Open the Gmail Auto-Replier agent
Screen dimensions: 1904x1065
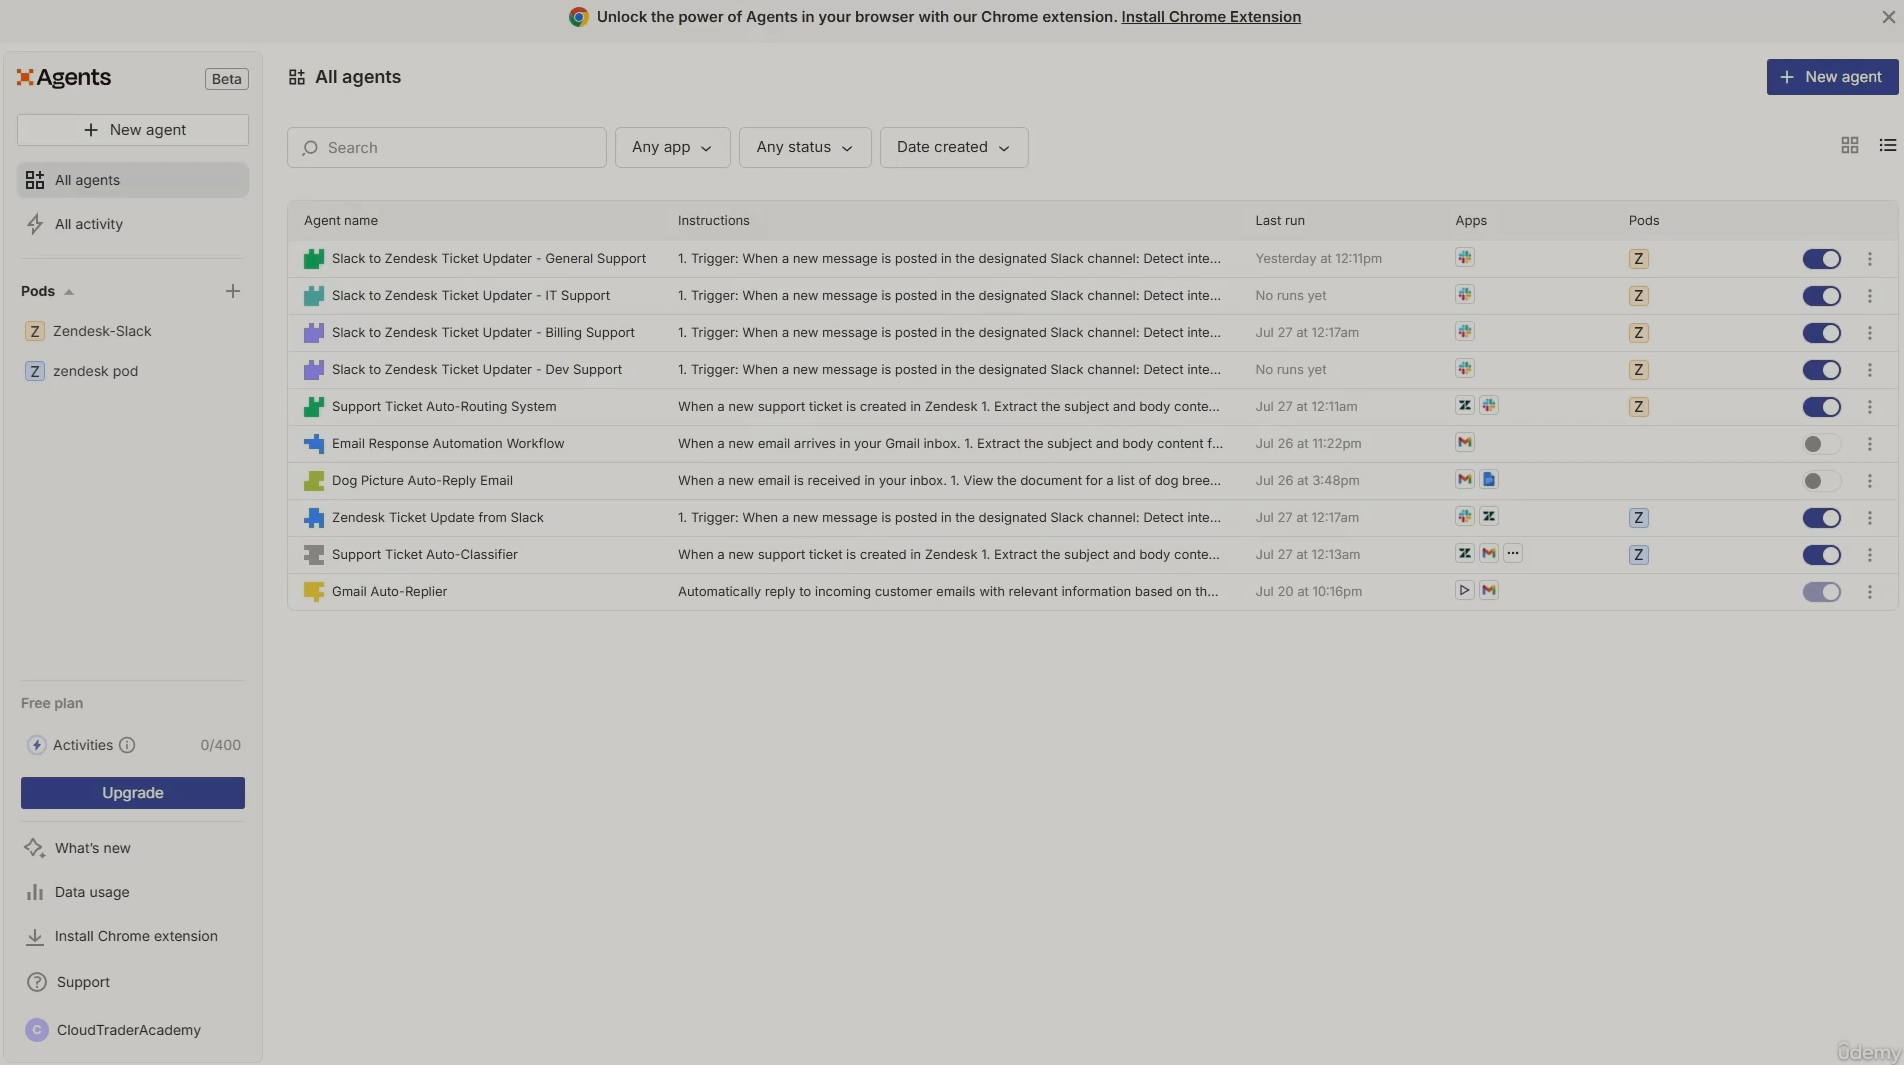click(x=389, y=592)
